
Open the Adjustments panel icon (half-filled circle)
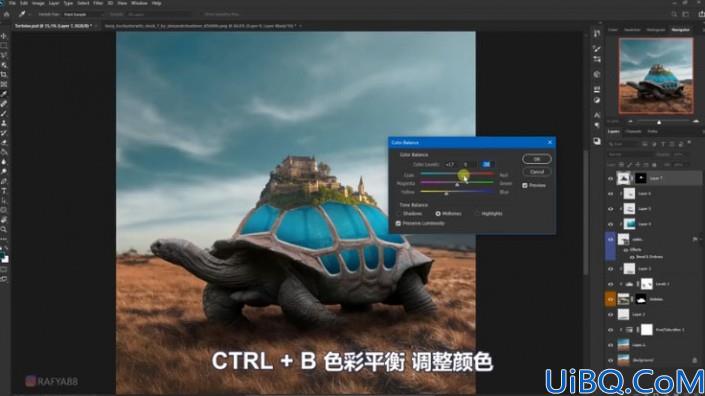click(x=597, y=101)
